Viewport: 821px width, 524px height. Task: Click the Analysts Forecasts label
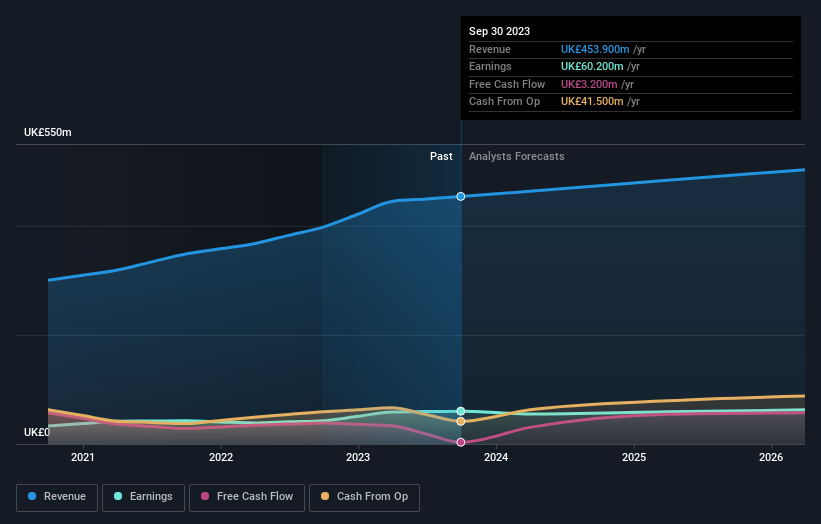pos(517,156)
